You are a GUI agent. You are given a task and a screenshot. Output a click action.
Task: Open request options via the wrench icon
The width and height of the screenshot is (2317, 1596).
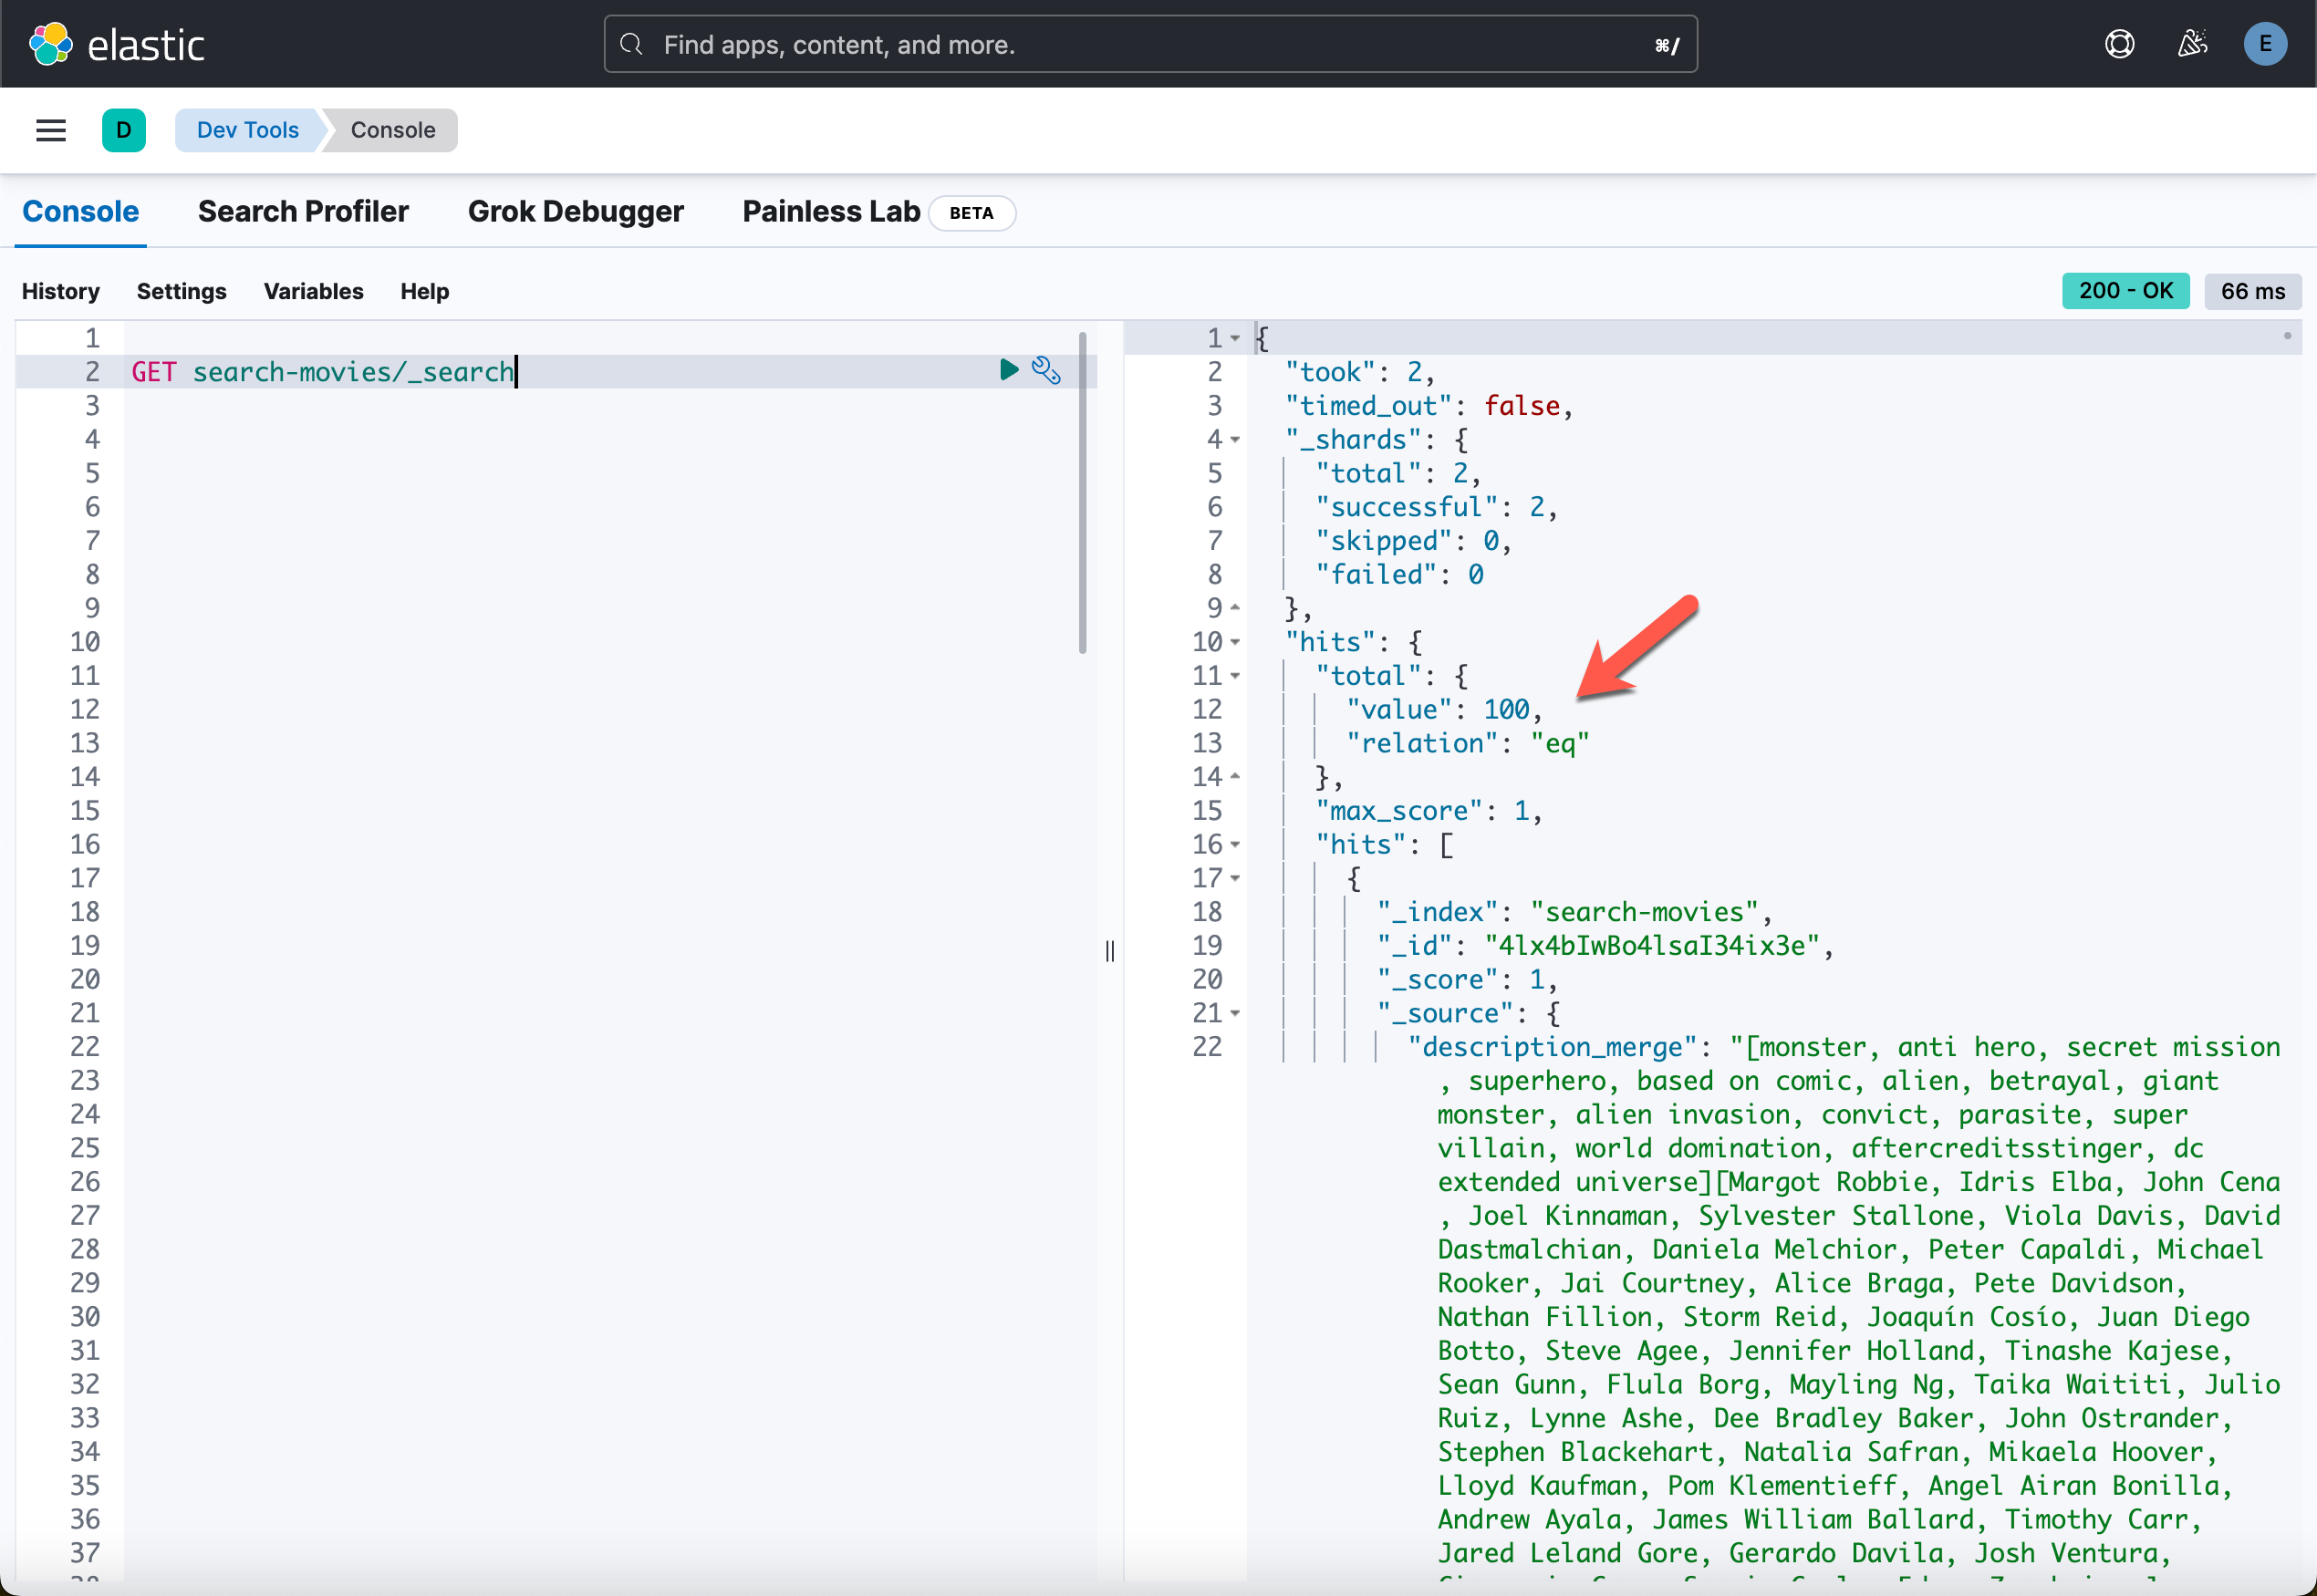click(x=1046, y=370)
